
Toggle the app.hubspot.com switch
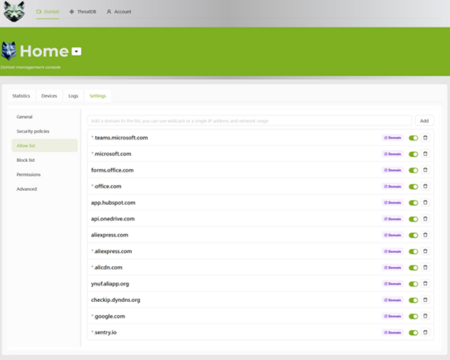pyautogui.click(x=413, y=203)
